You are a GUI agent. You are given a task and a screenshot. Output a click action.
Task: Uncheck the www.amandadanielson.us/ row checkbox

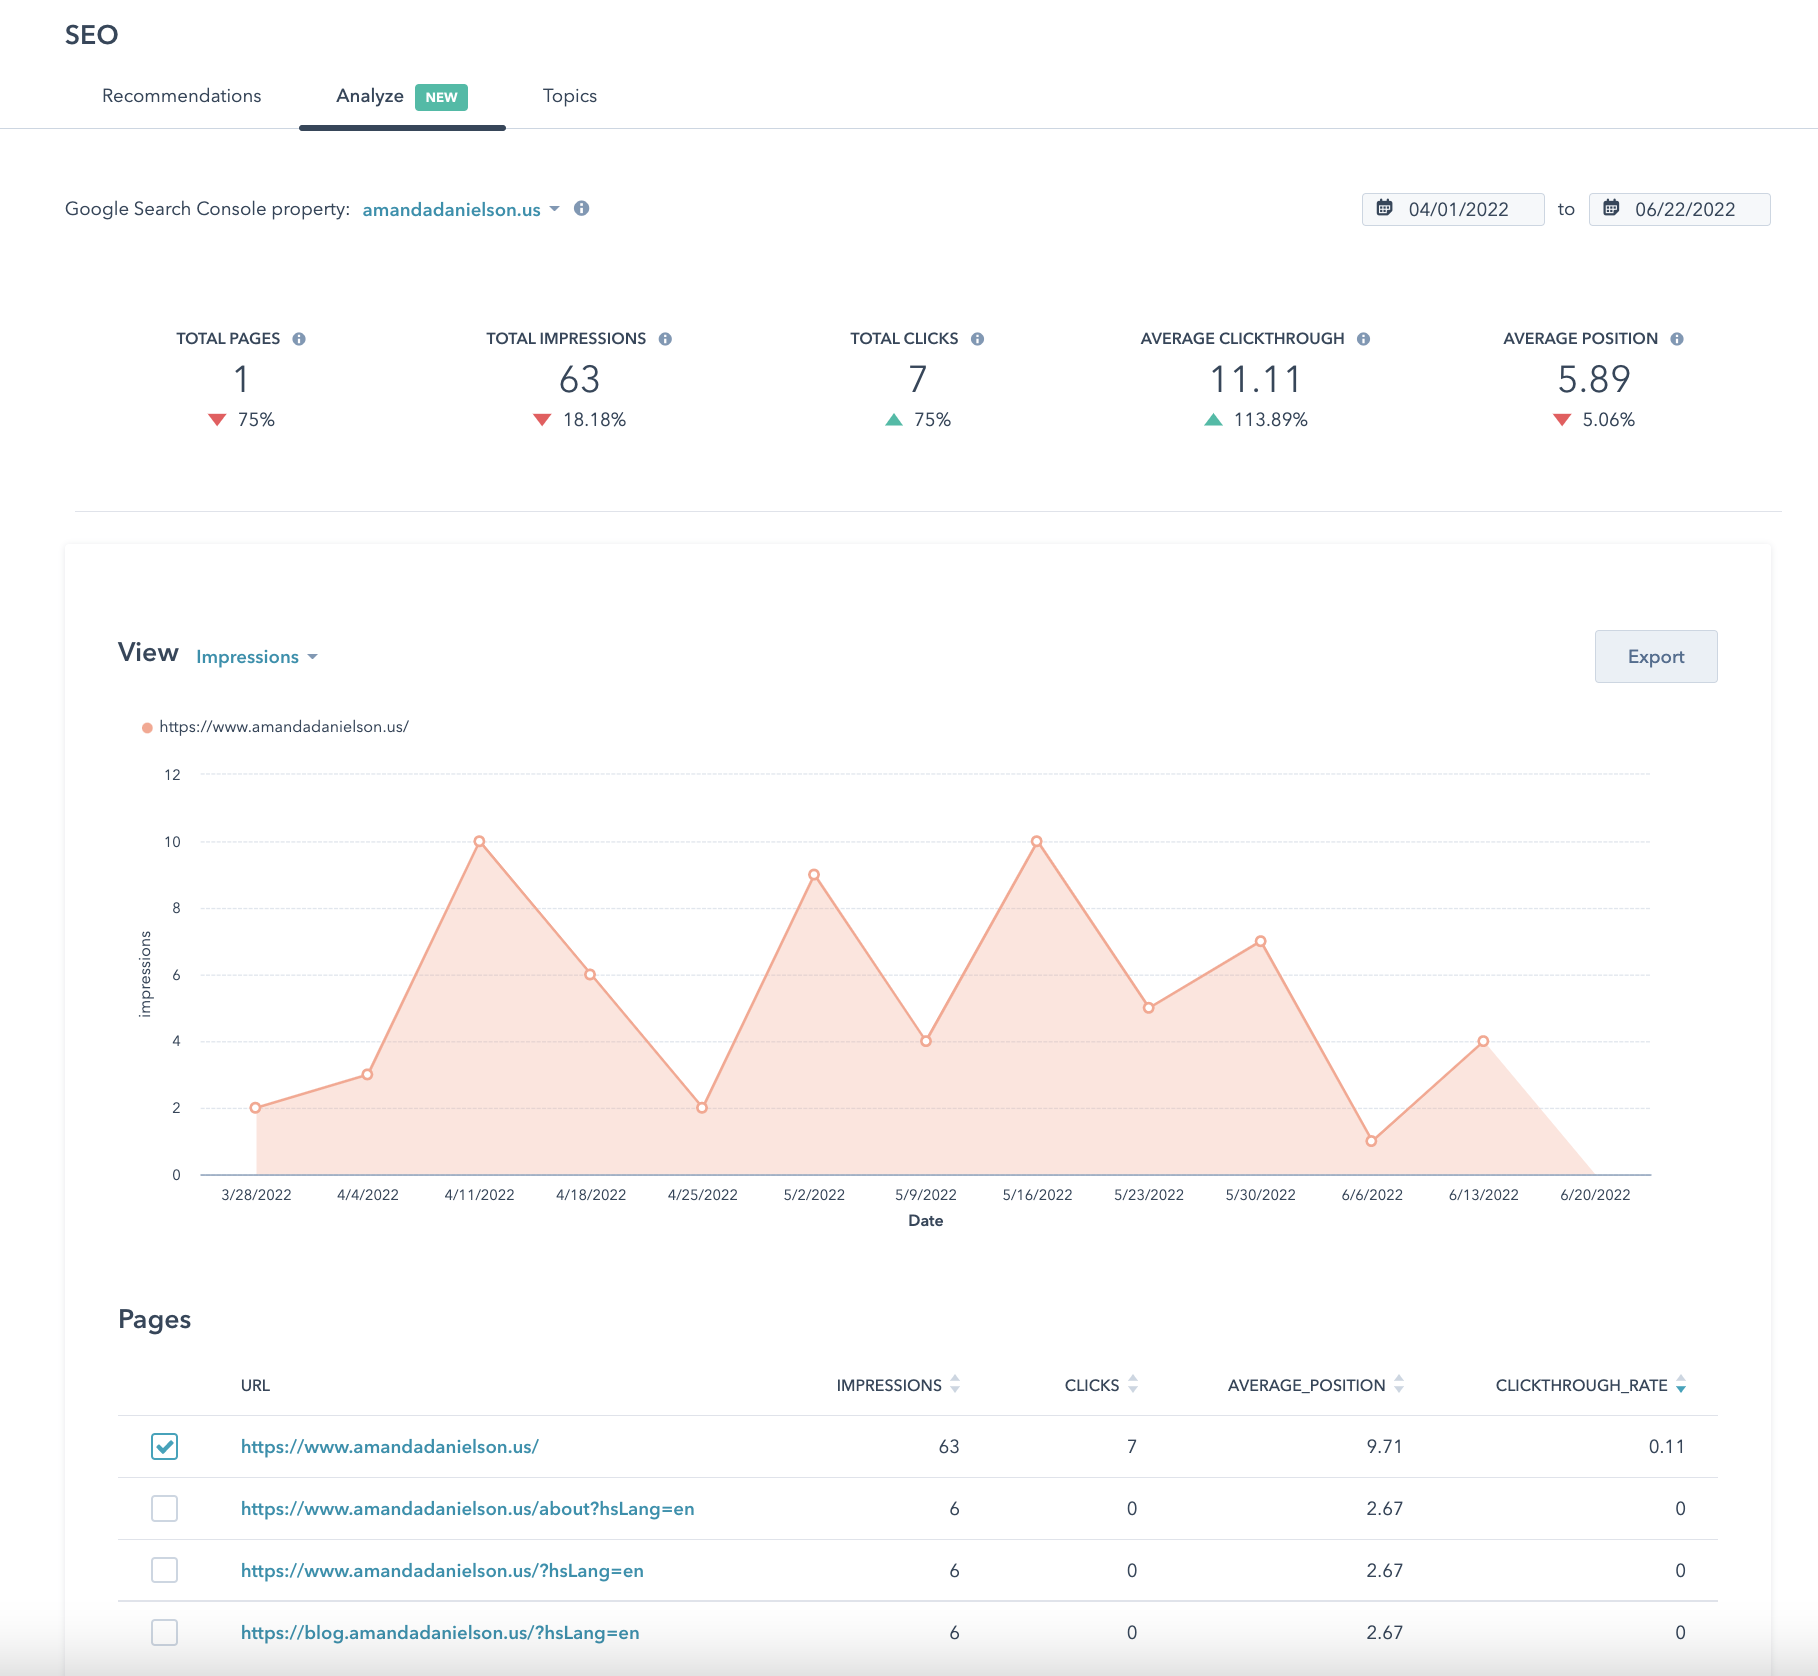click(165, 1446)
